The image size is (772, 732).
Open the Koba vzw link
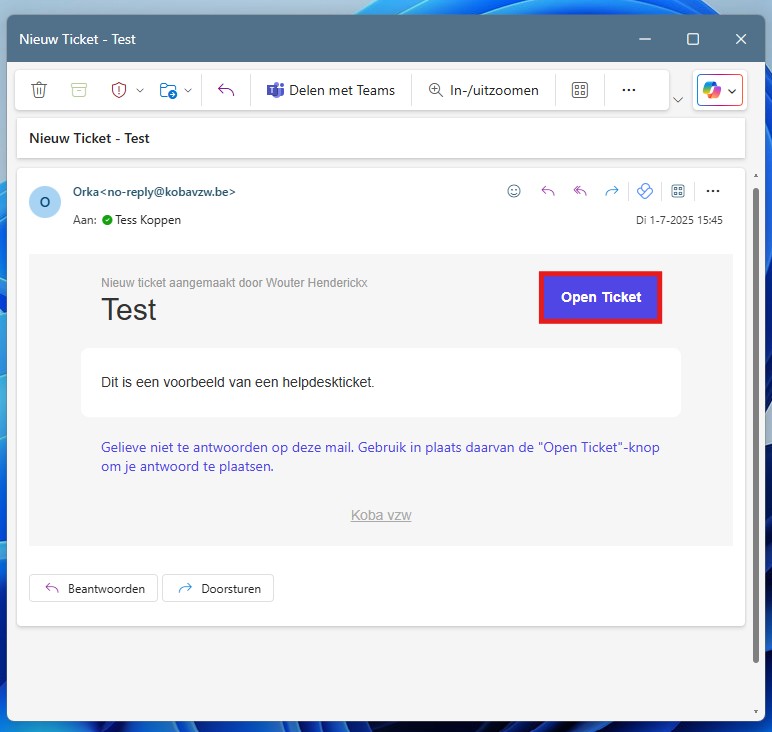pyautogui.click(x=381, y=515)
